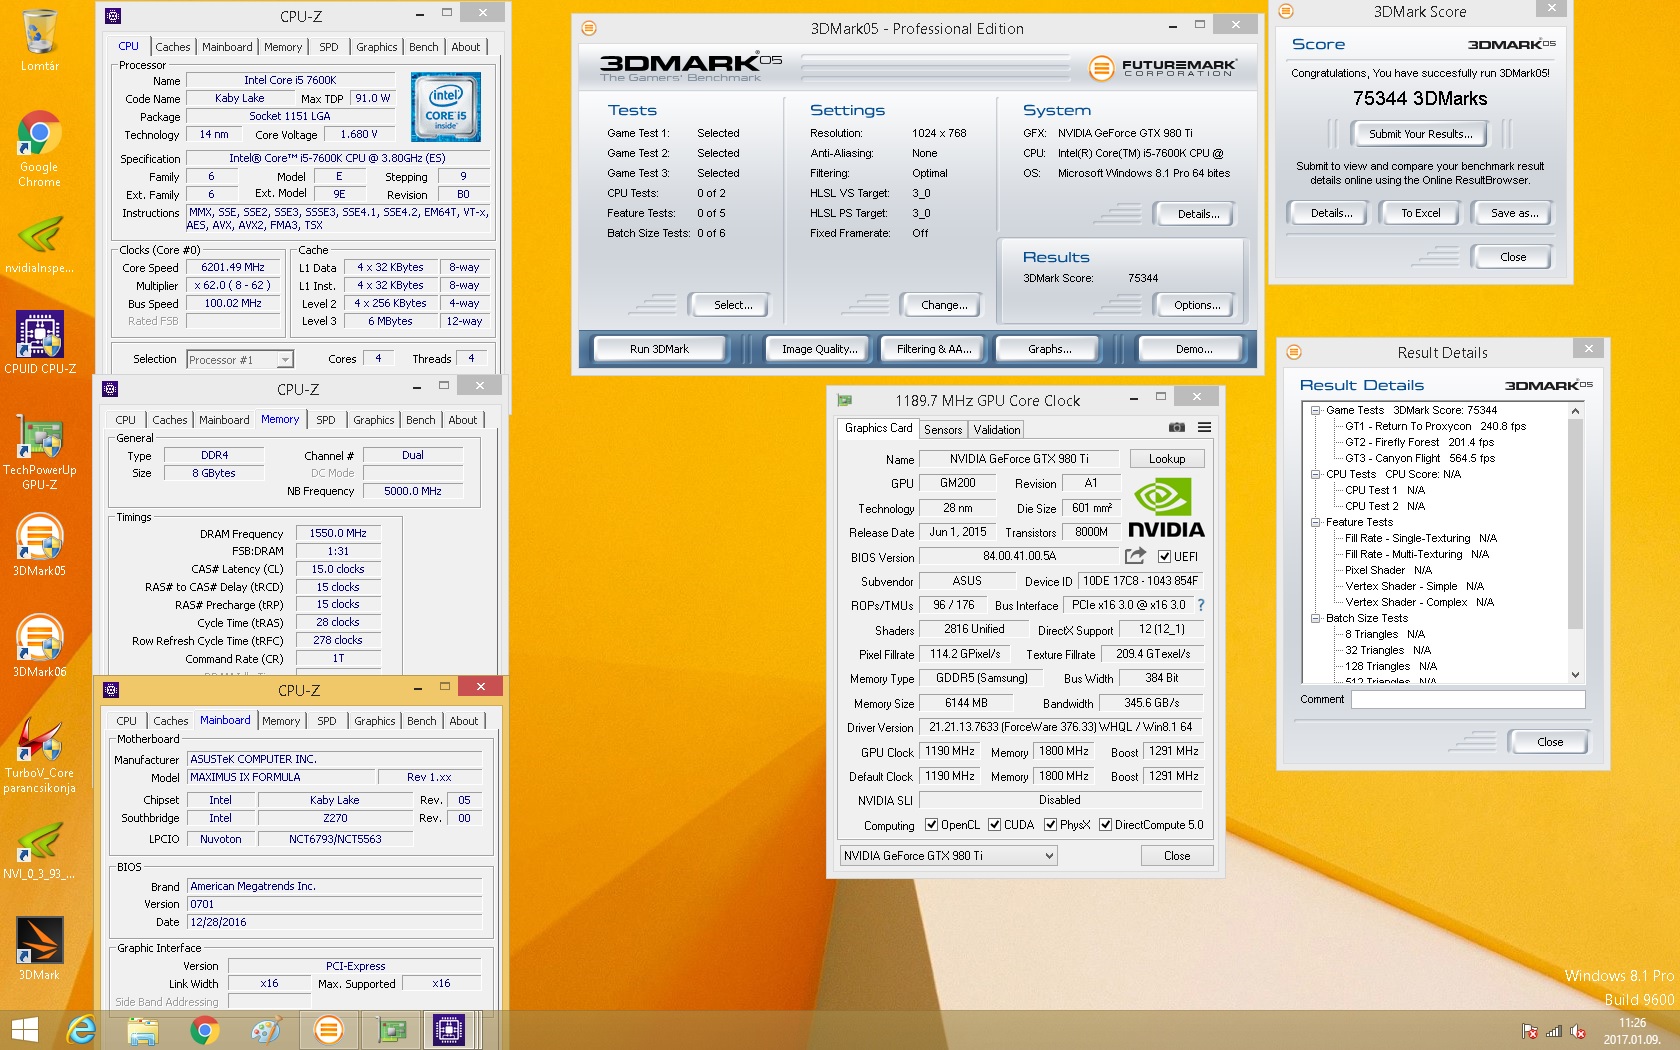
Task: Launch Google Chrome from desktop icon
Action: point(40,148)
